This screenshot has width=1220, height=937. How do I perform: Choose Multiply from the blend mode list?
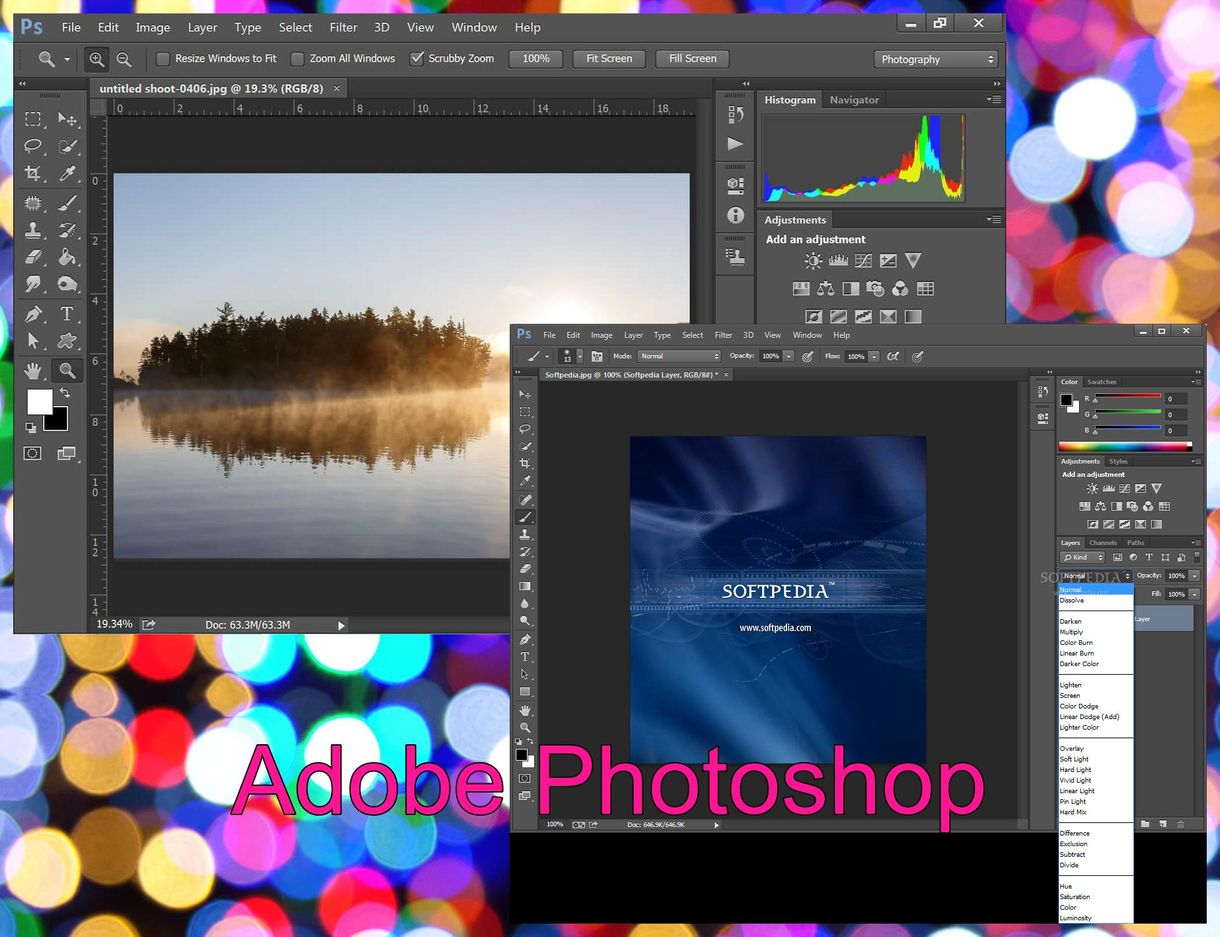(x=1071, y=632)
